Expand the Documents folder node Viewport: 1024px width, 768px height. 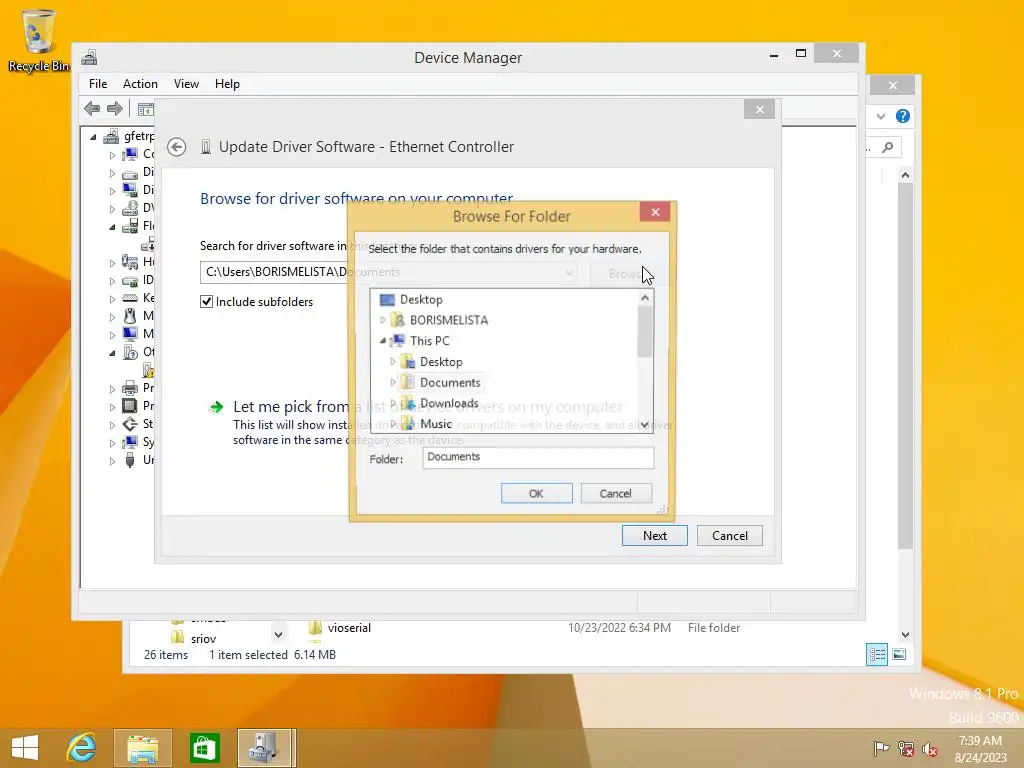(392, 382)
